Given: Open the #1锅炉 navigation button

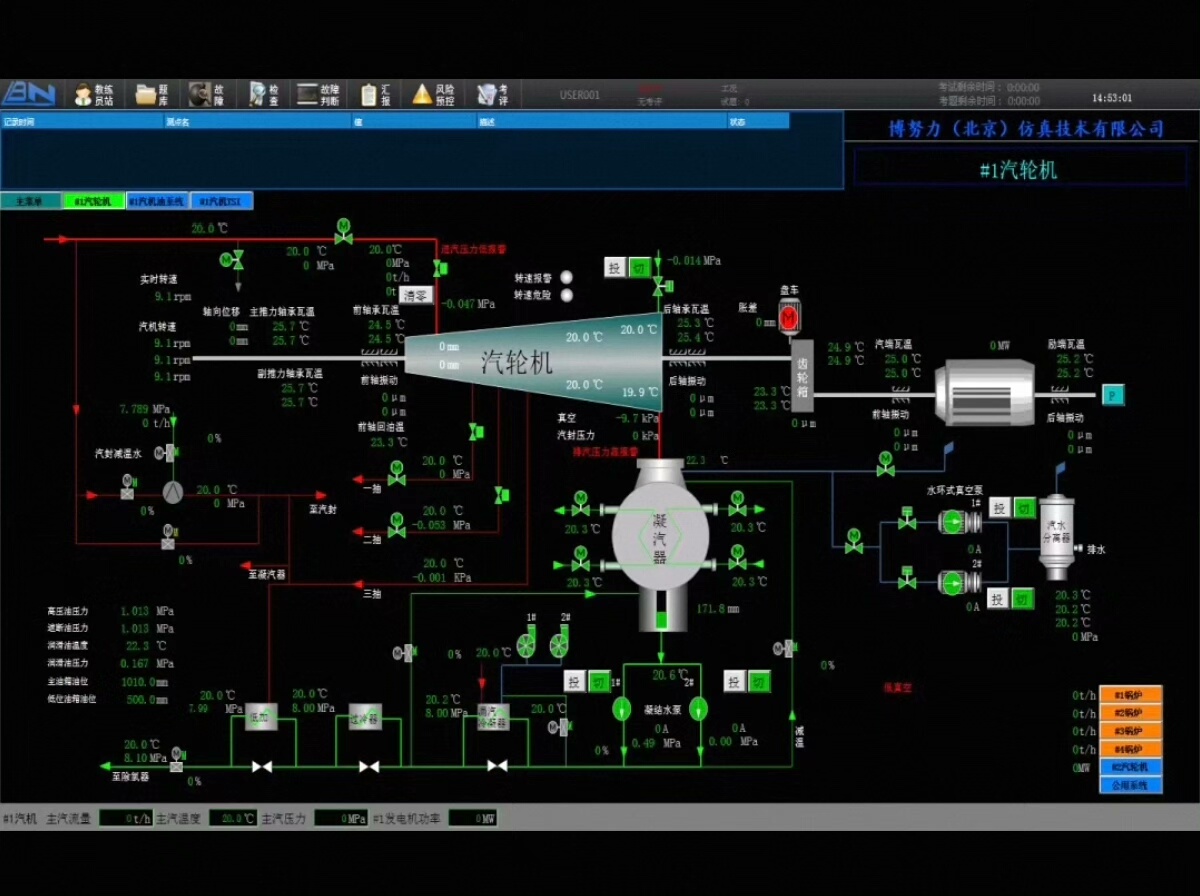Looking at the screenshot, I should pyautogui.click(x=1129, y=695).
